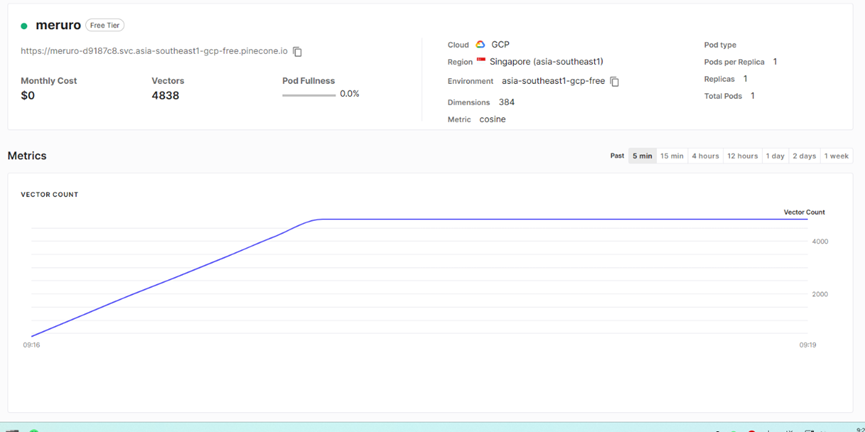Switch metrics to 15 min range
Screen dimensions: 865x432
tap(672, 156)
